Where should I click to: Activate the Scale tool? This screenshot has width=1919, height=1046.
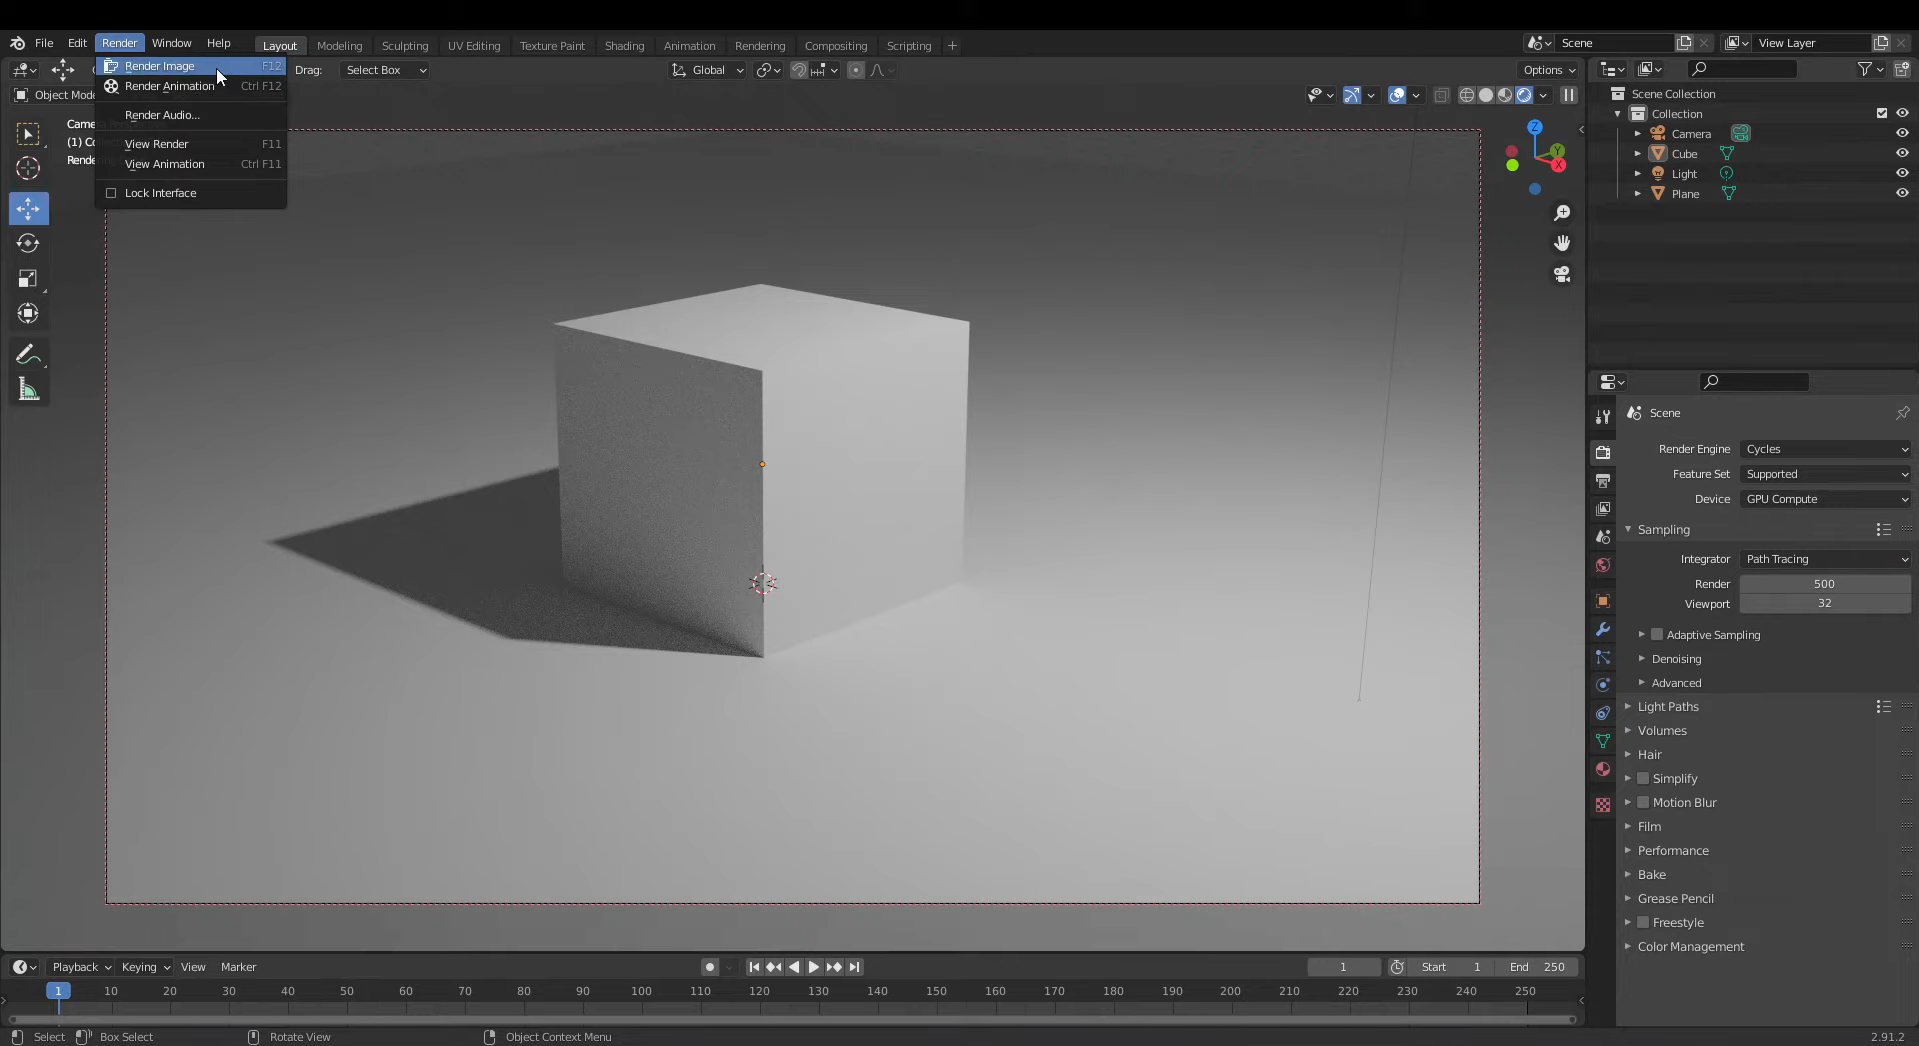[x=28, y=279]
